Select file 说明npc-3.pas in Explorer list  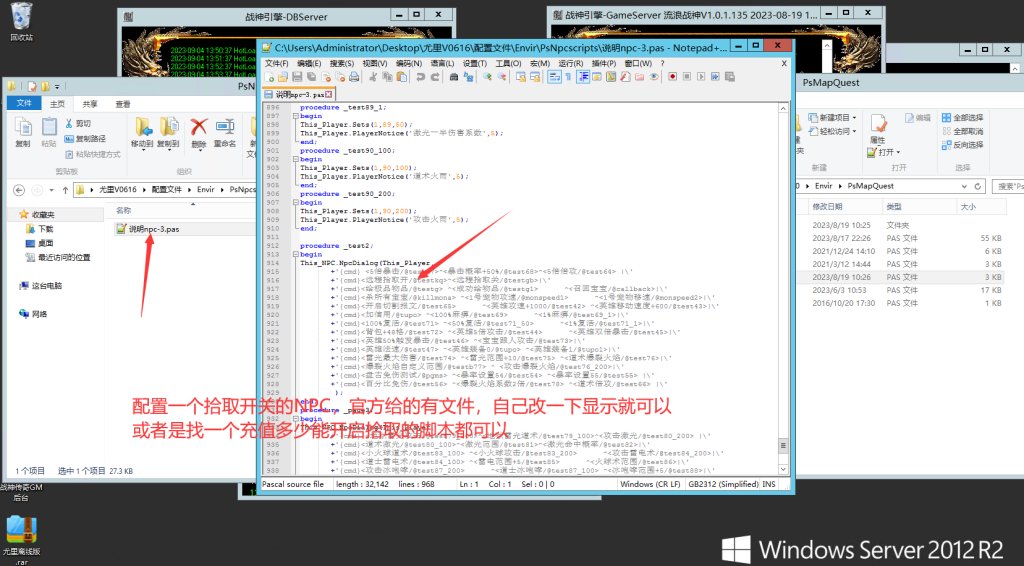(185, 229)
